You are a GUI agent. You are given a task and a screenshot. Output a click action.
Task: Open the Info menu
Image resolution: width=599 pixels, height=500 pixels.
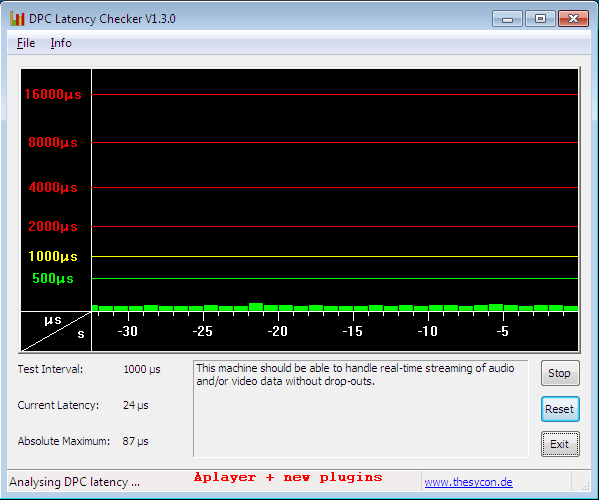pos(61,43)
